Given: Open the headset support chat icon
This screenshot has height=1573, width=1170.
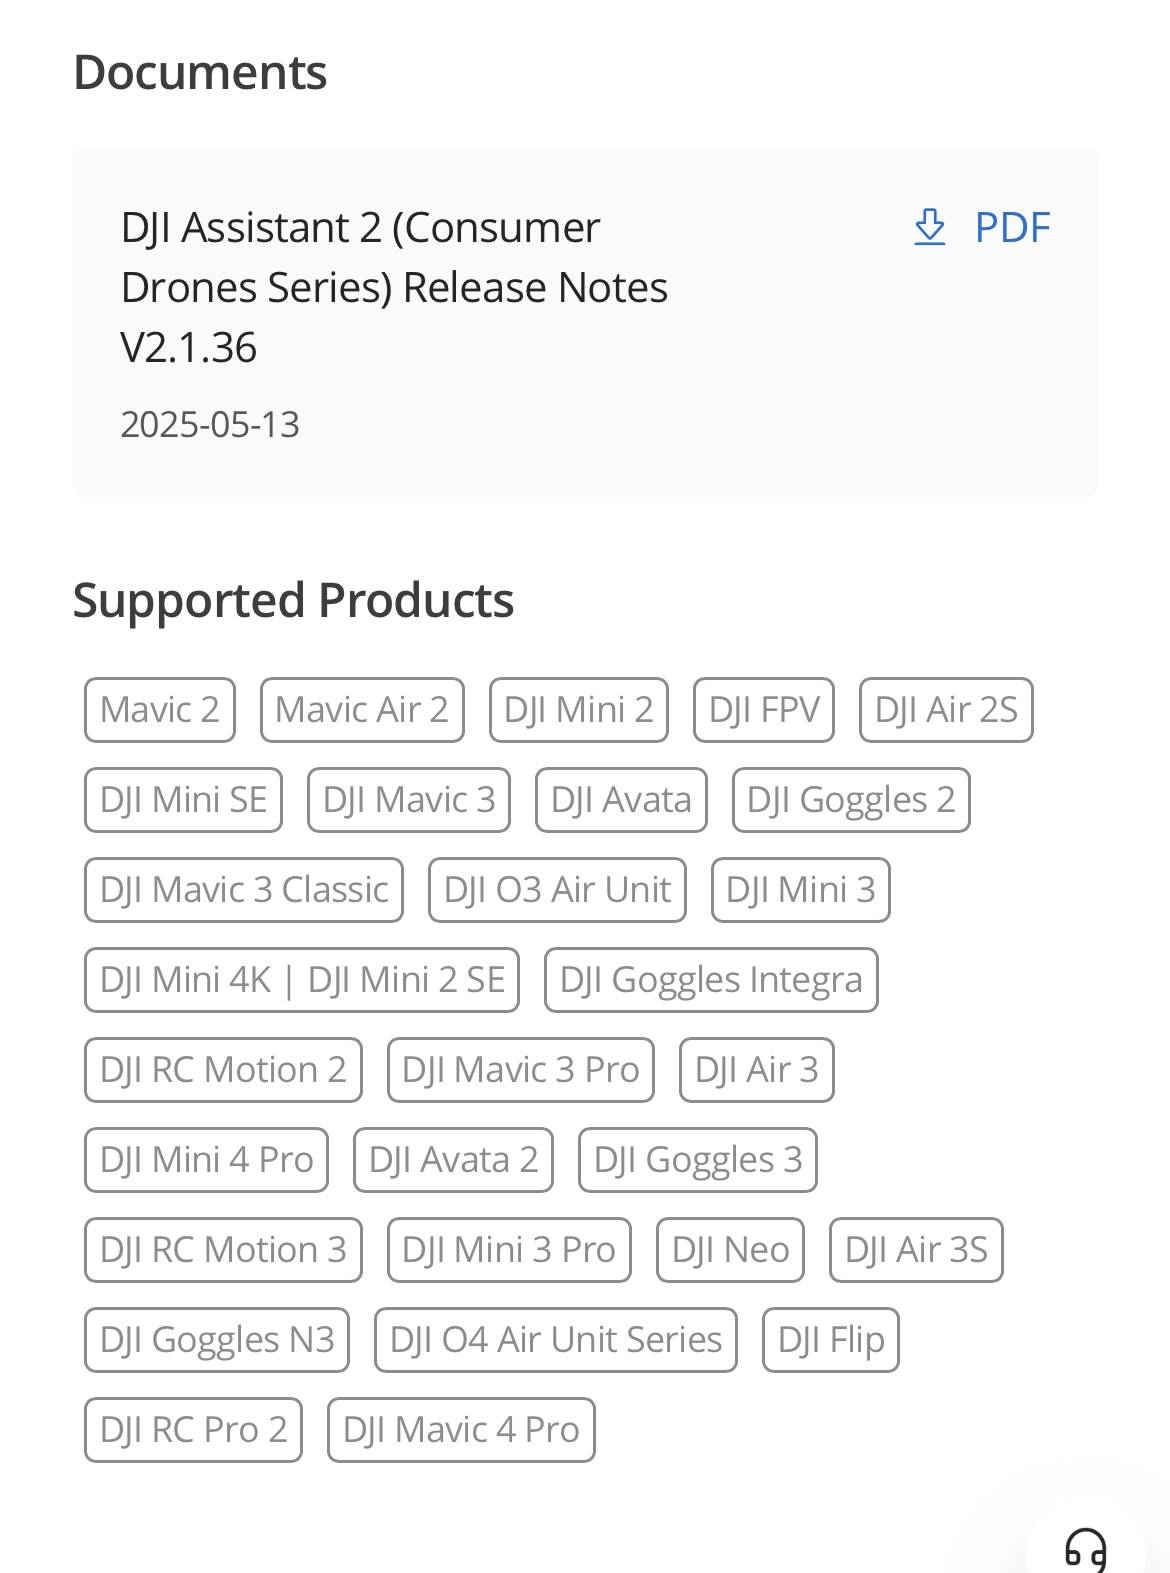Looking at the screenshot, I should [x=1085, y=1549].
